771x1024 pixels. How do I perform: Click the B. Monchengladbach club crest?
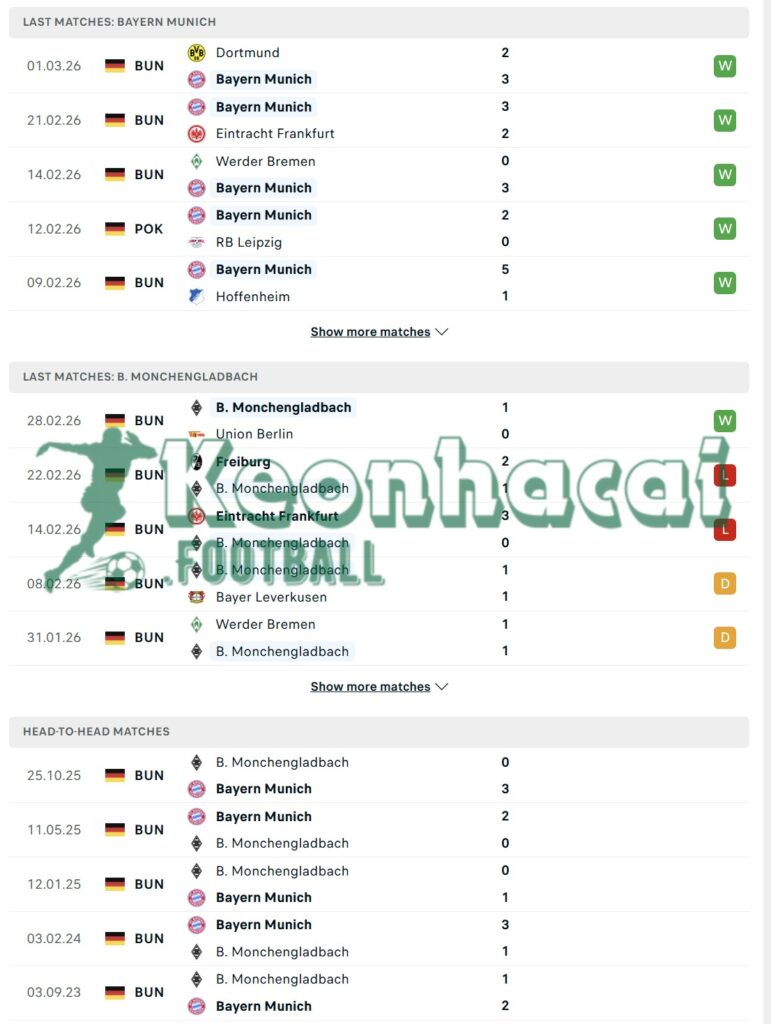[x=196, y=407]
